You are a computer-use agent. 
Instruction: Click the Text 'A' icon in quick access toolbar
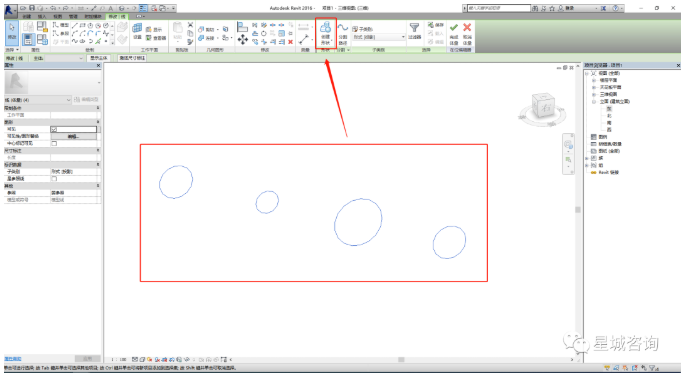tap(111, 8)
